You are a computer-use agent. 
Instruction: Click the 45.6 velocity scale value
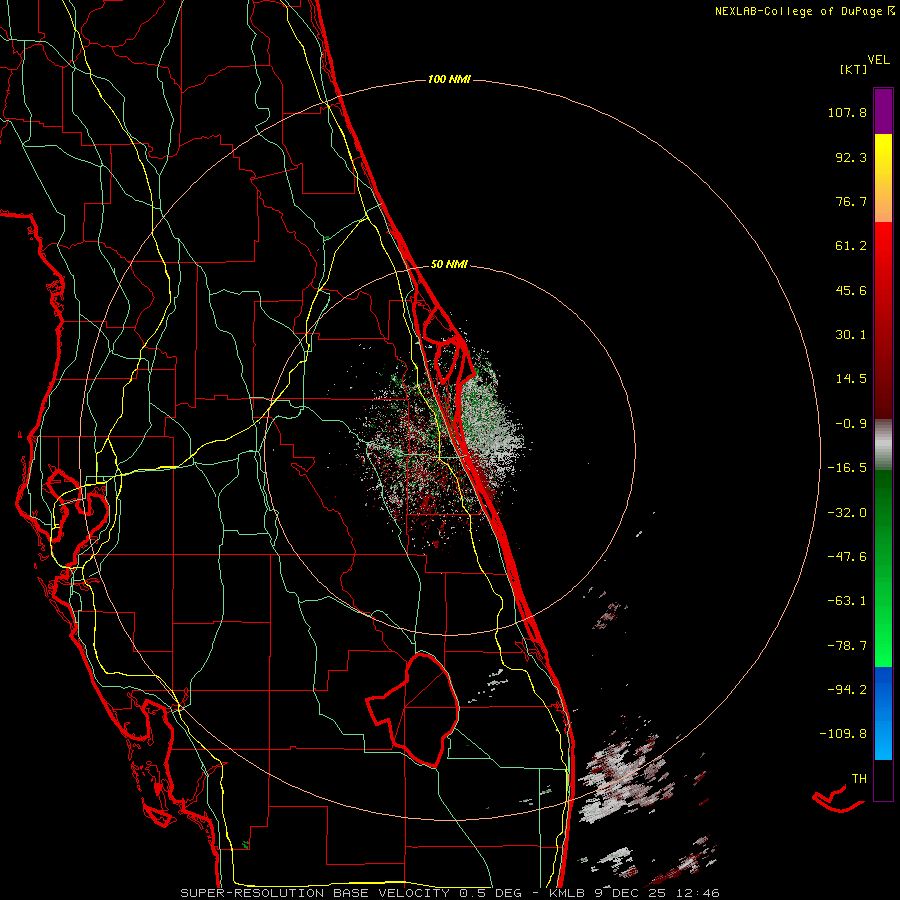tap(851, 290)
